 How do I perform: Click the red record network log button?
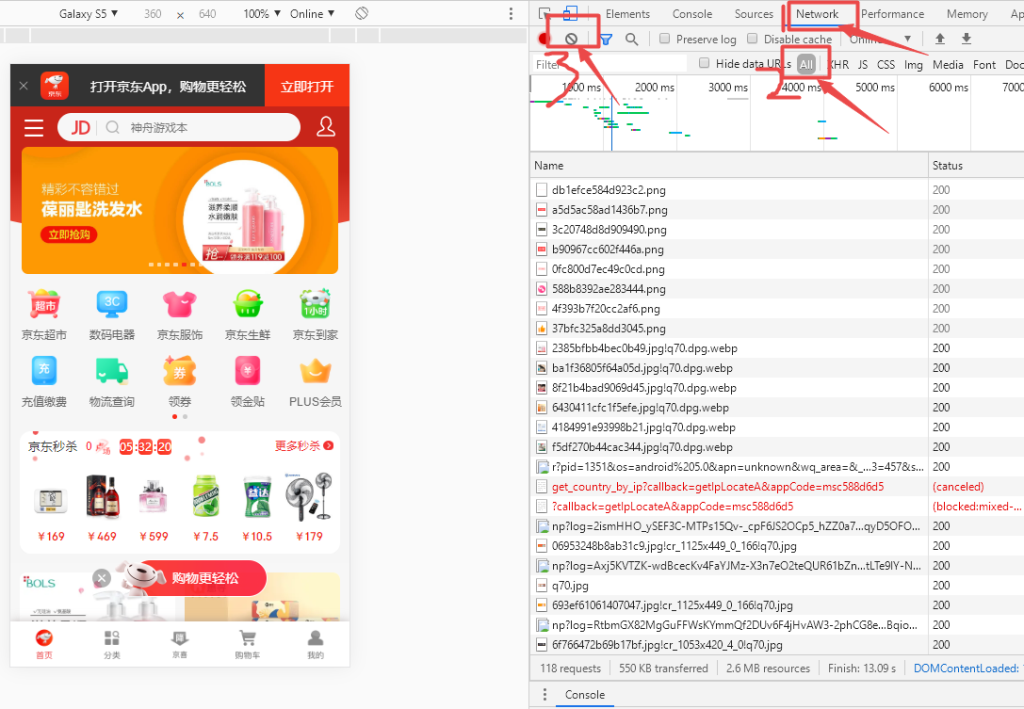click(x=545, y=39)
